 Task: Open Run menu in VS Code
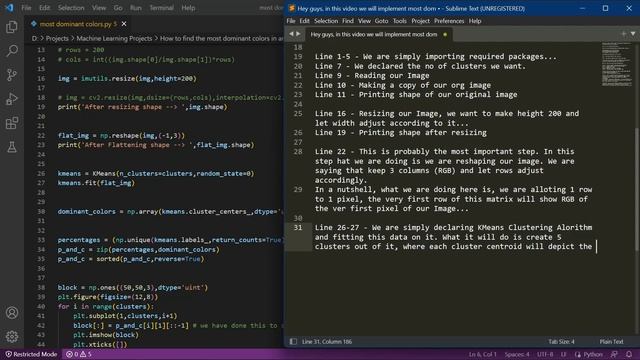coord(136,8)
